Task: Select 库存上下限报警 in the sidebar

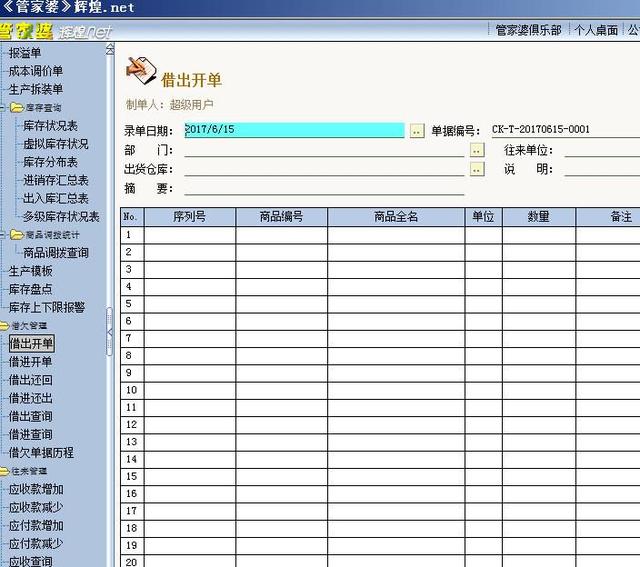Action: 47,307
